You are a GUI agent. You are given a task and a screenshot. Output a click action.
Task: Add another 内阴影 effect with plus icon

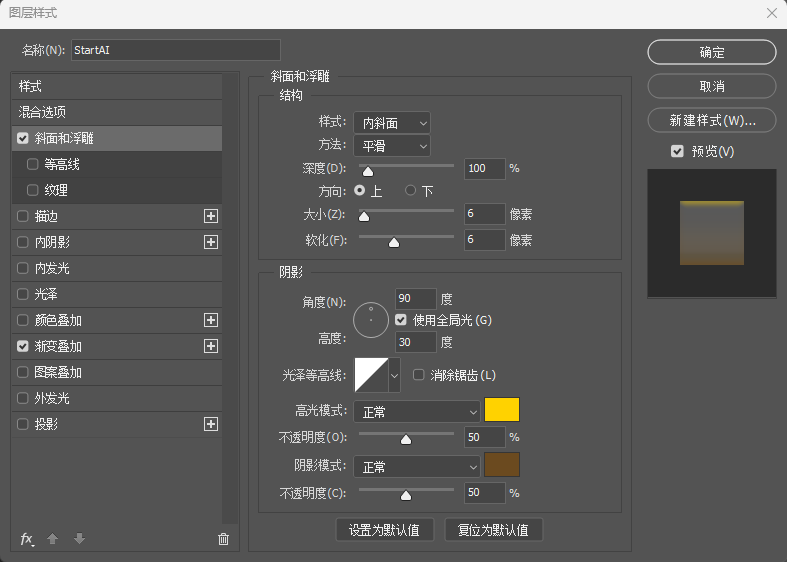(x=211, y=242)
